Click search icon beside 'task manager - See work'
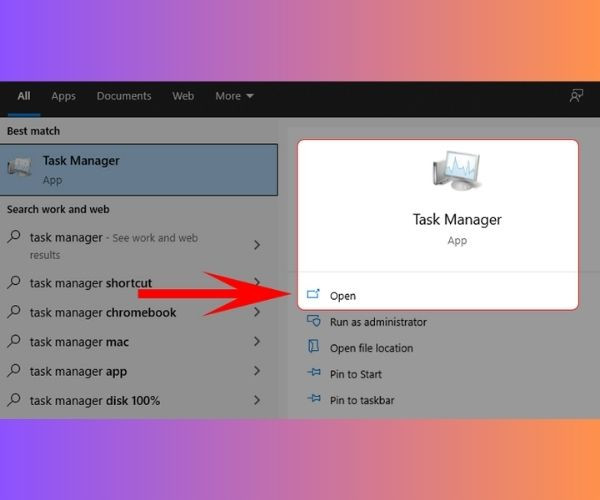Screen dimensions: 600x500 click(x=13, y=236)
